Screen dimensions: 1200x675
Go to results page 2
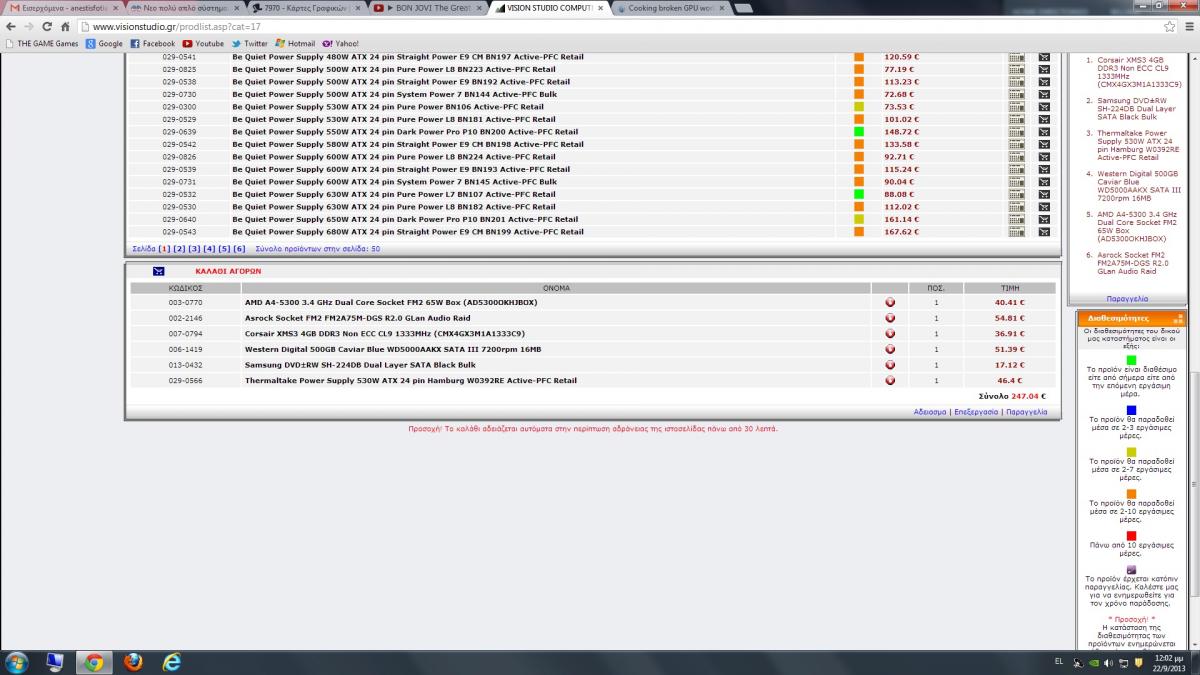[x=179, y=248]
